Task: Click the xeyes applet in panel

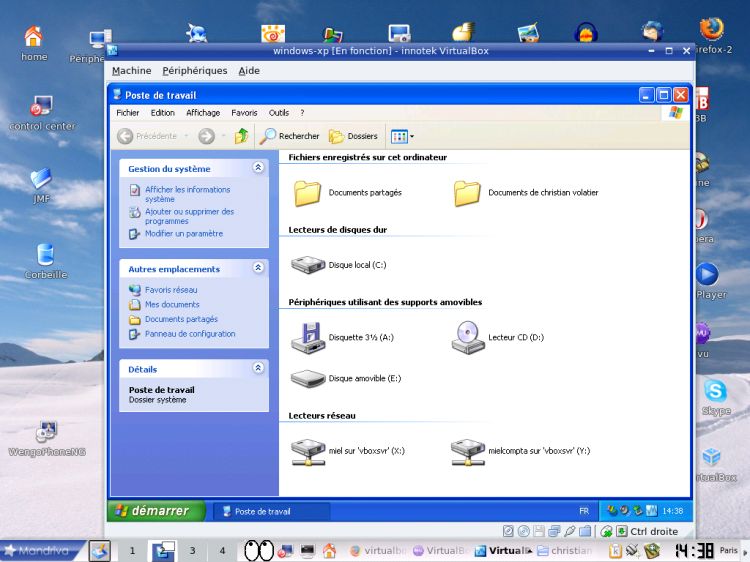Action: [259, 551]
